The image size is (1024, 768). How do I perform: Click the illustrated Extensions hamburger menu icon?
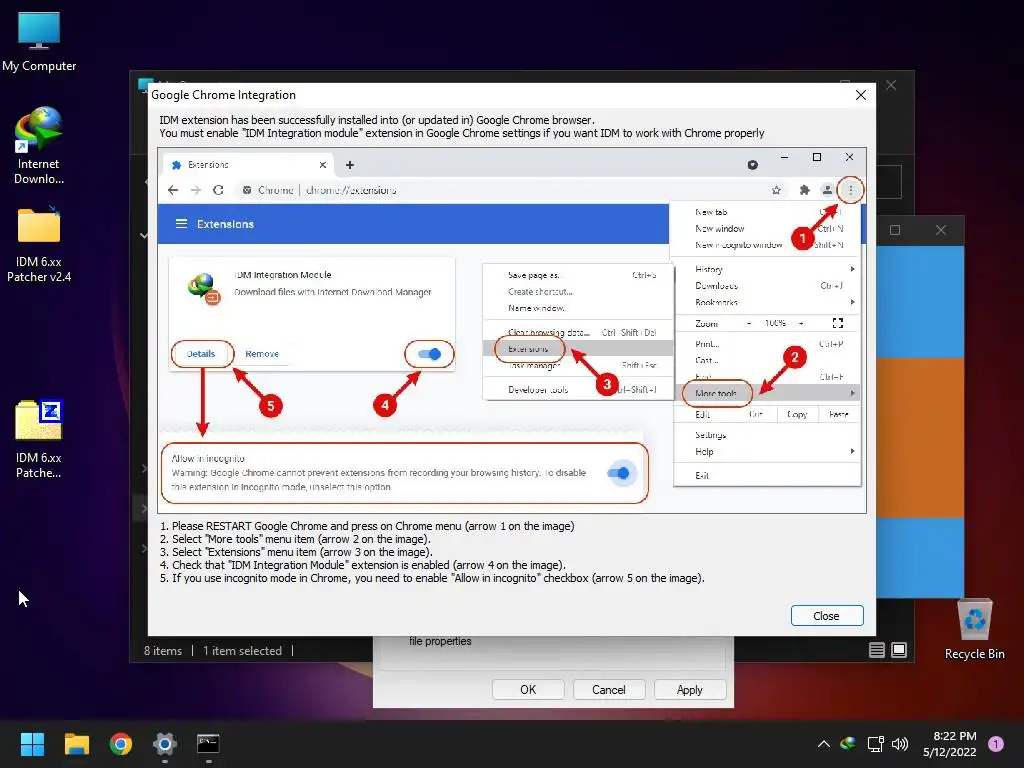181,224
